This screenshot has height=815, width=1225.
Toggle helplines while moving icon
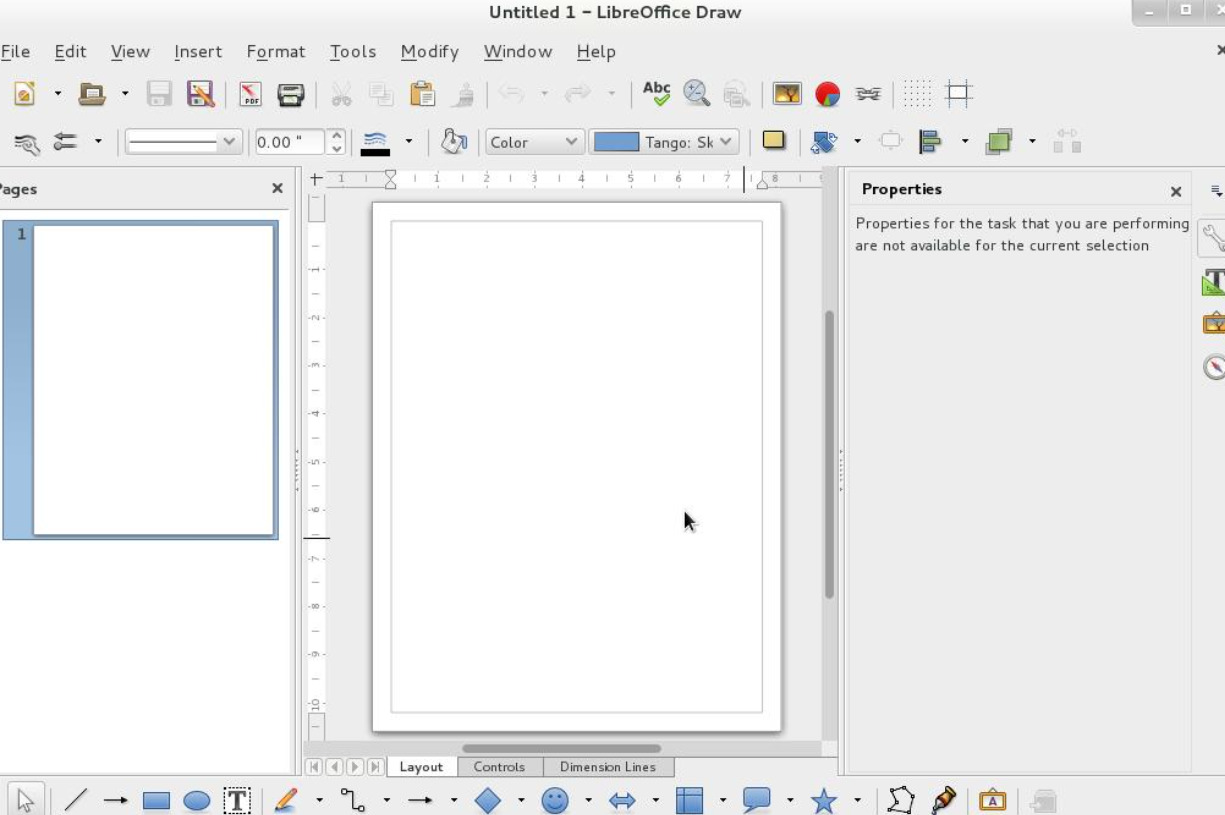click(959, 94)
